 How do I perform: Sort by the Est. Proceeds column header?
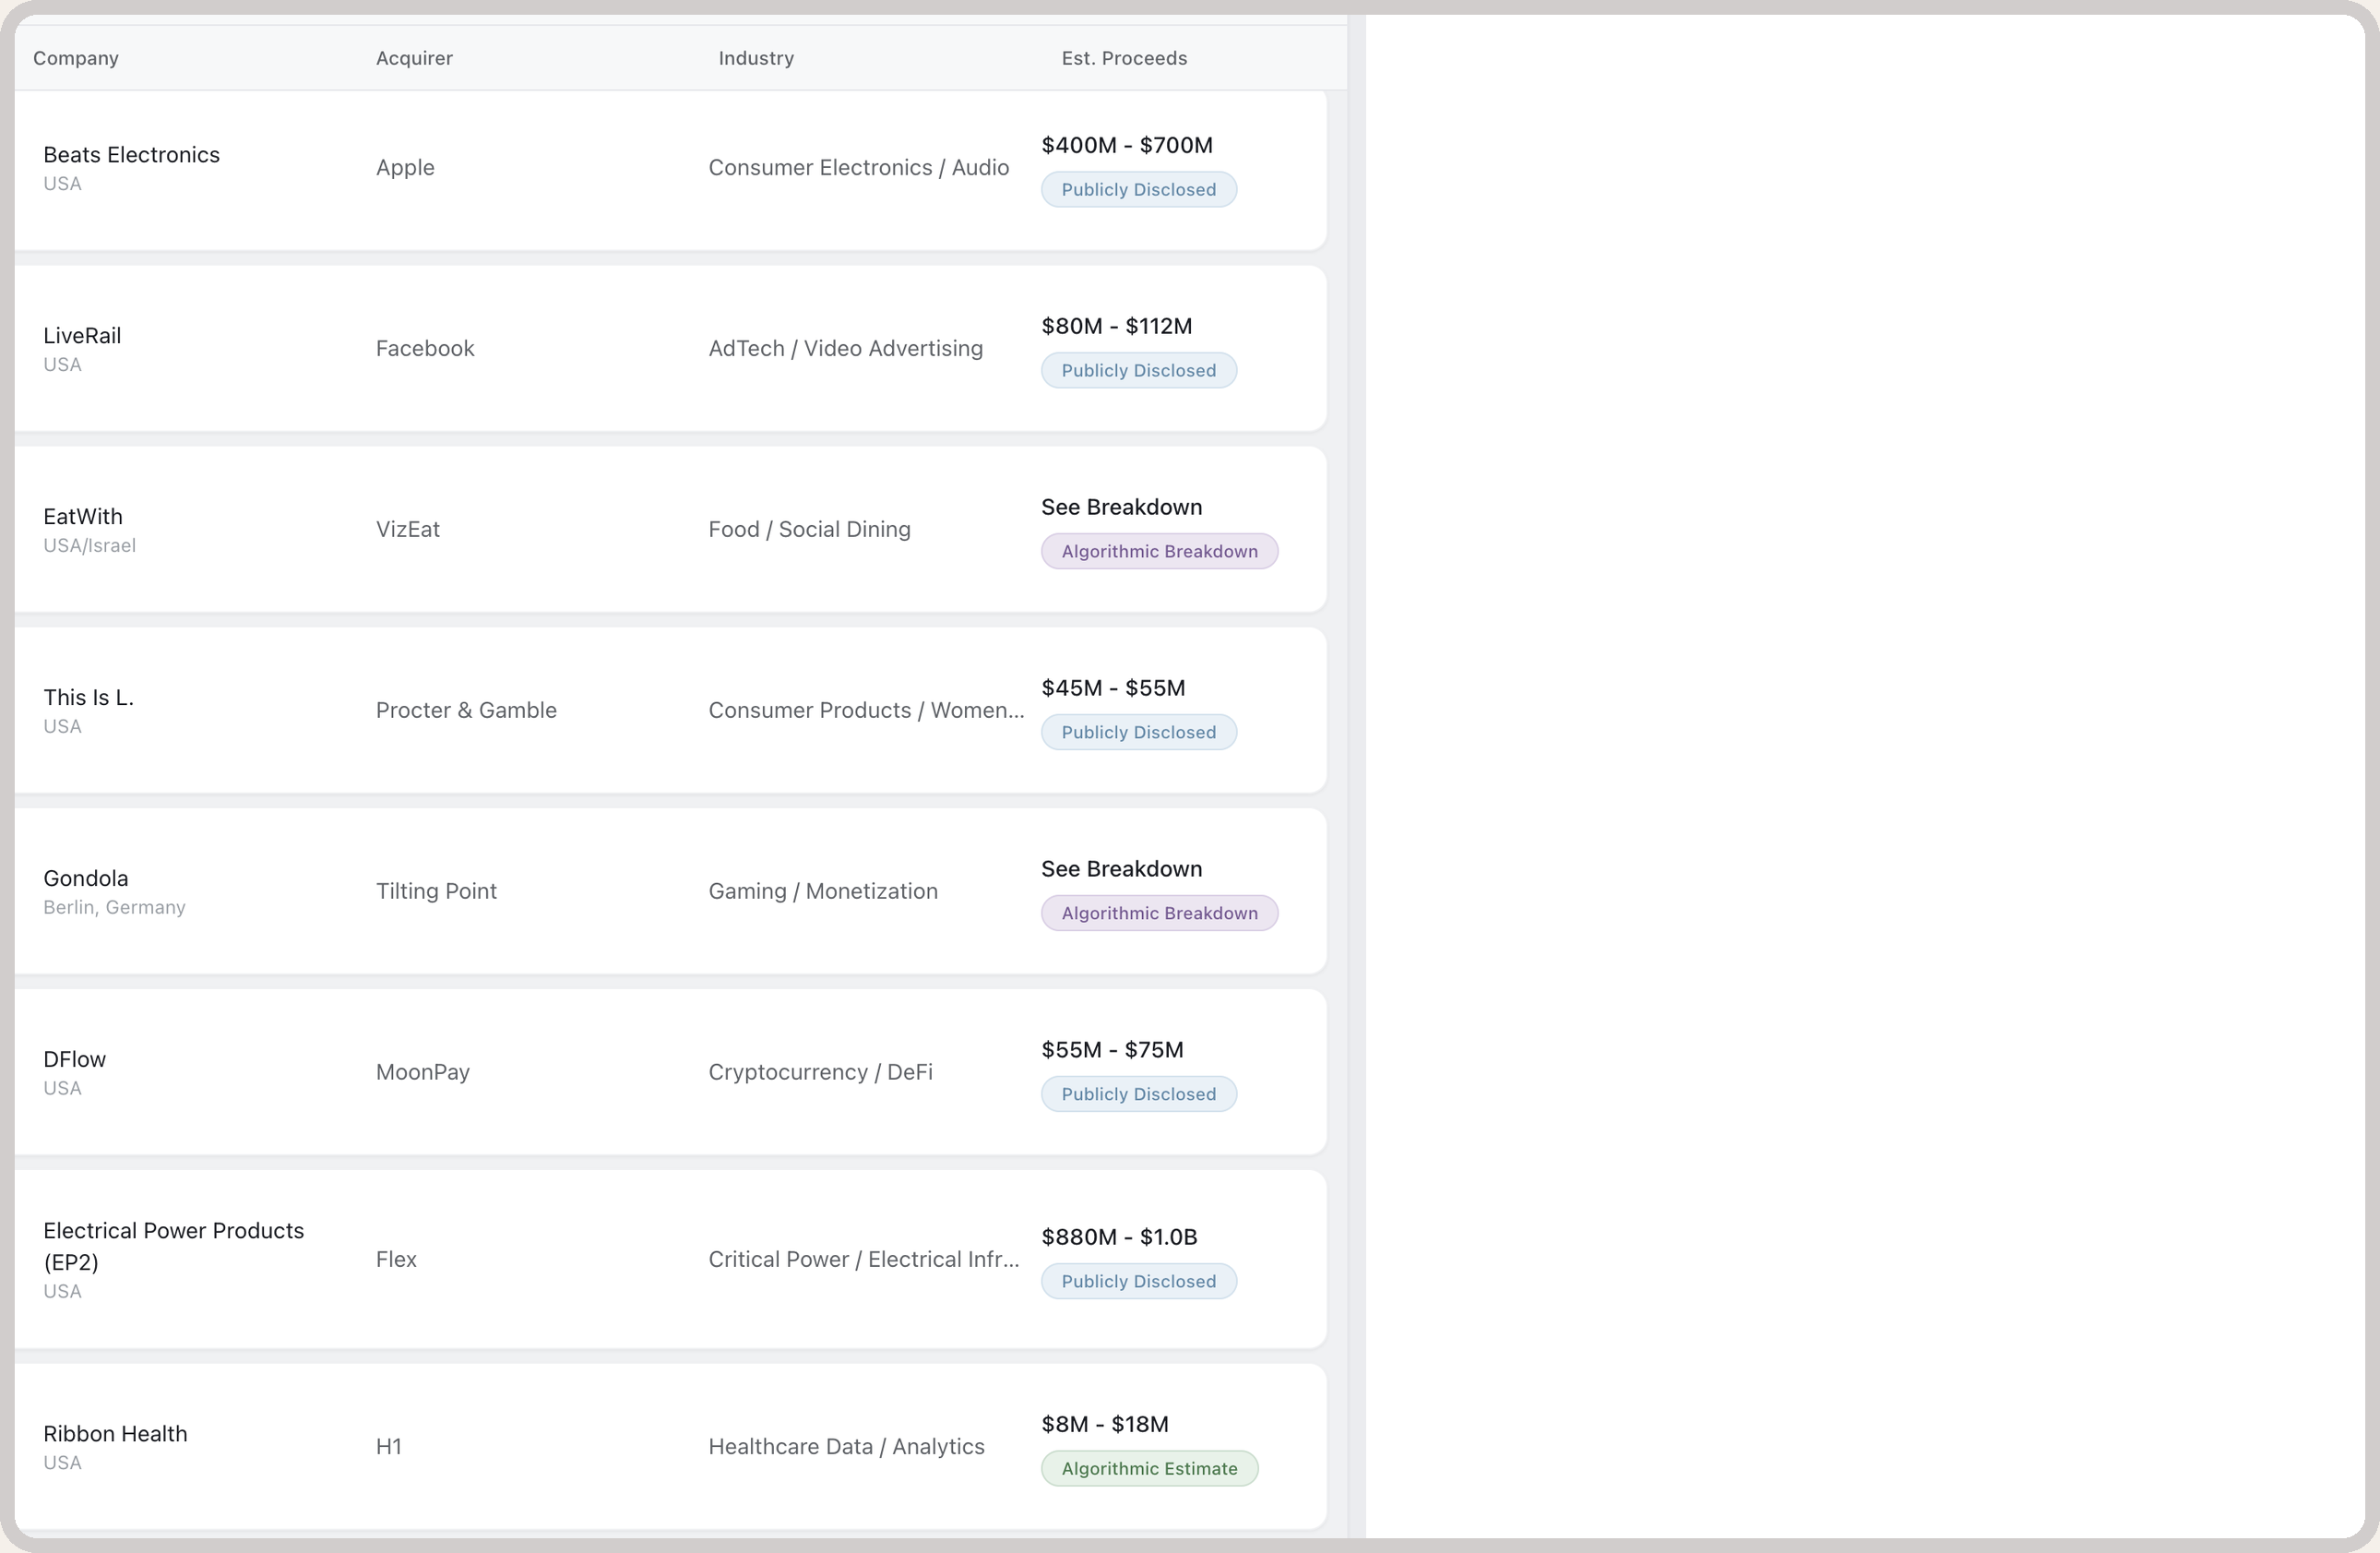tap(1124, 58)
